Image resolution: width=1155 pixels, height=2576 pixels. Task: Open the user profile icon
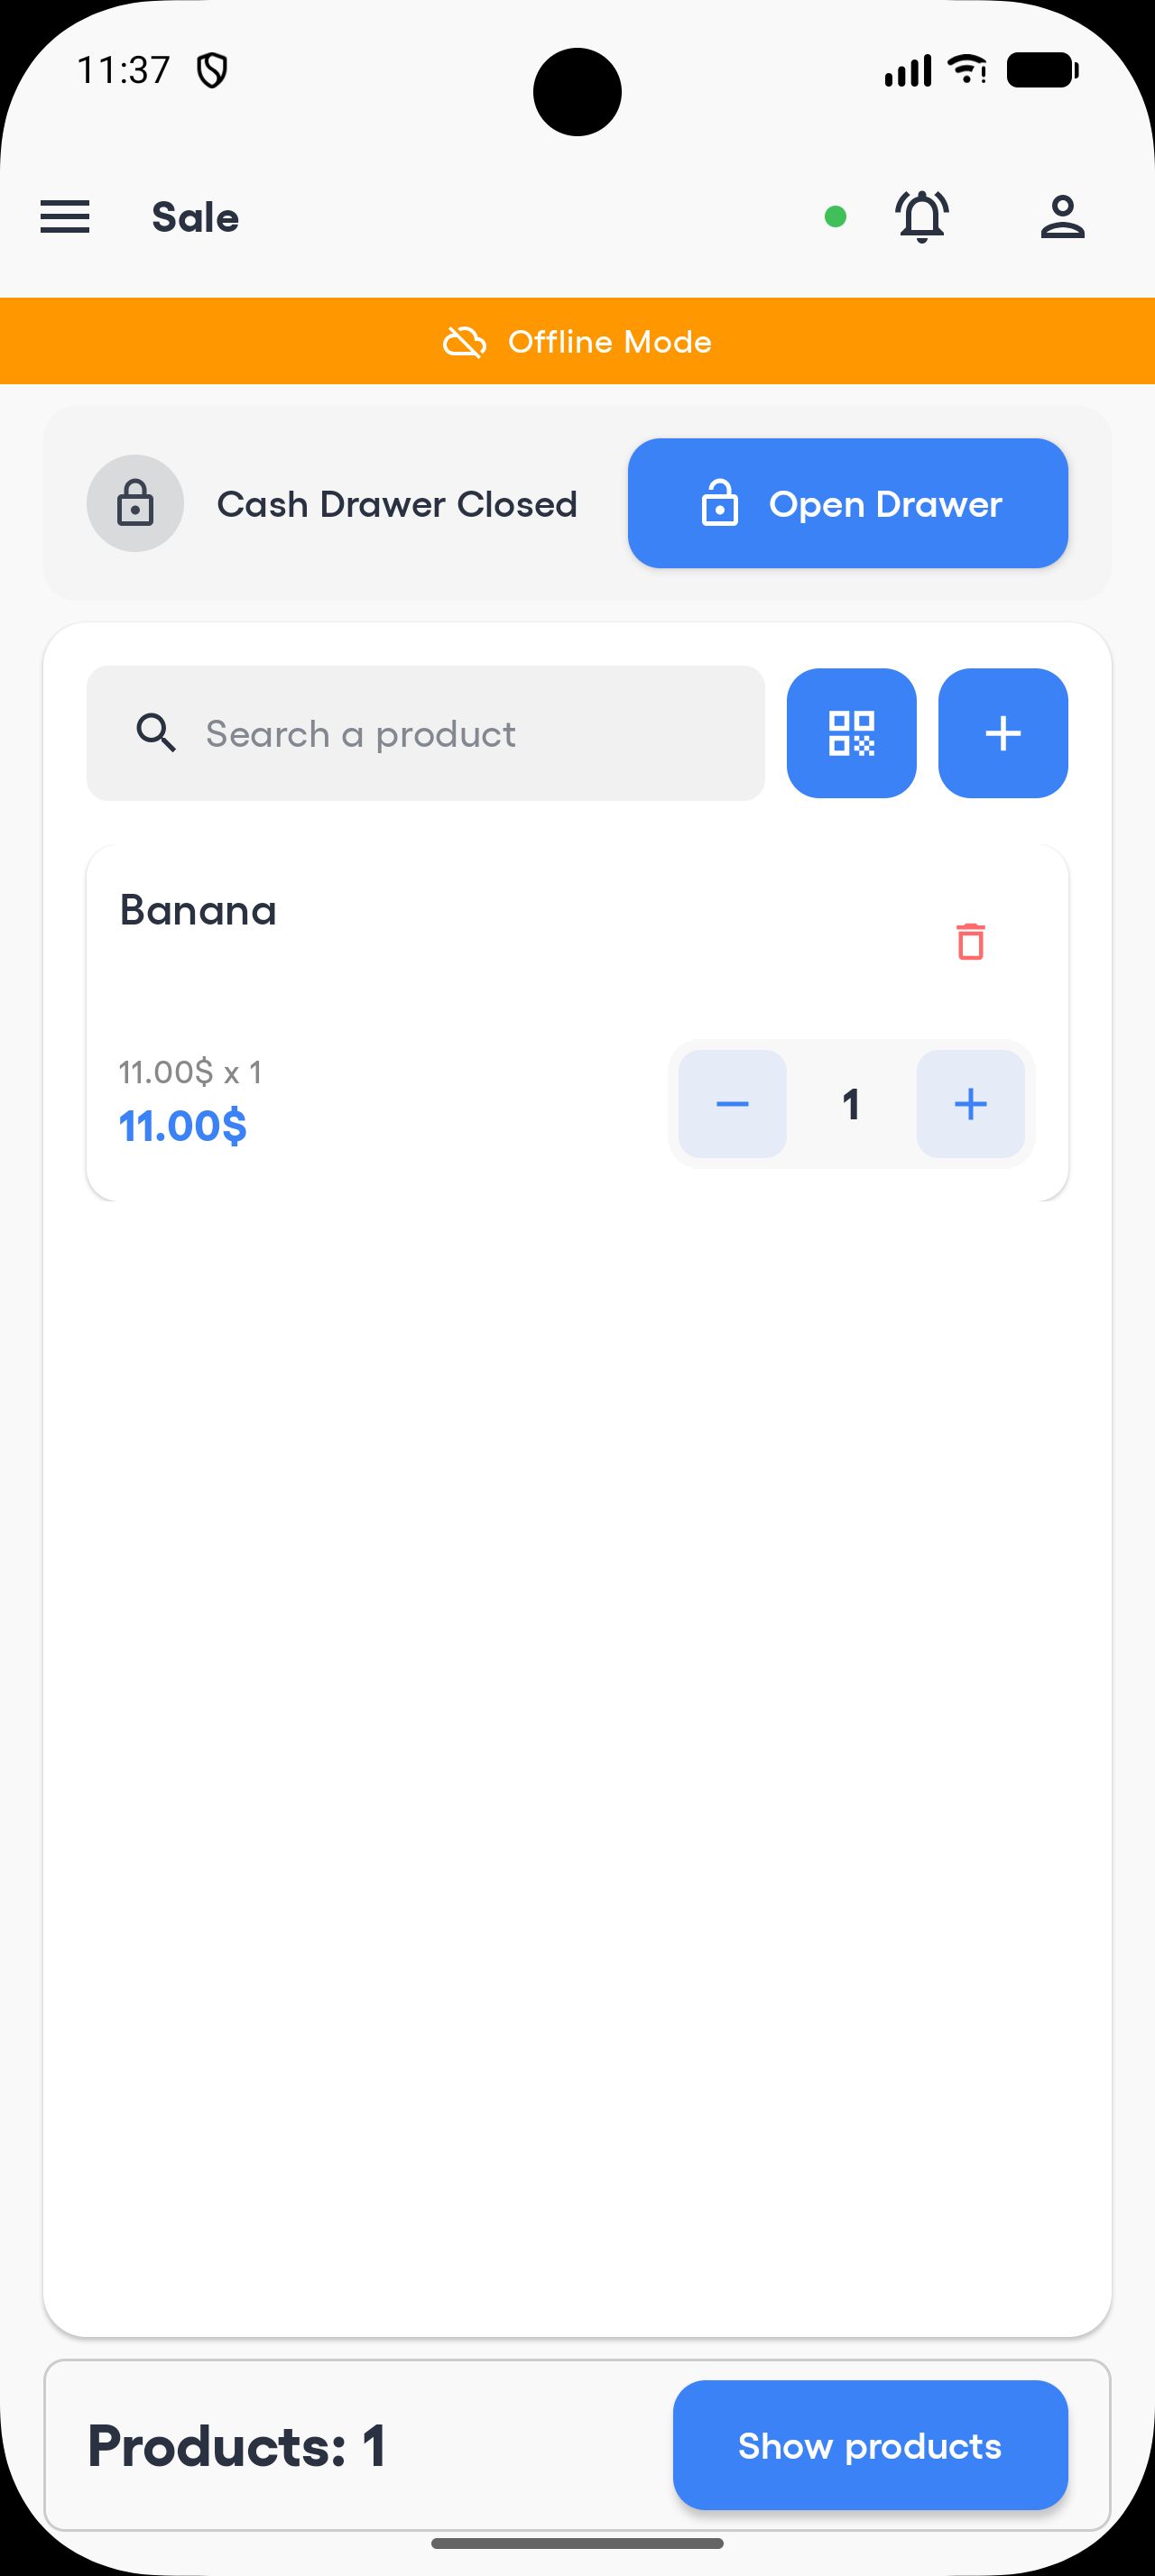coord(1062,217)
